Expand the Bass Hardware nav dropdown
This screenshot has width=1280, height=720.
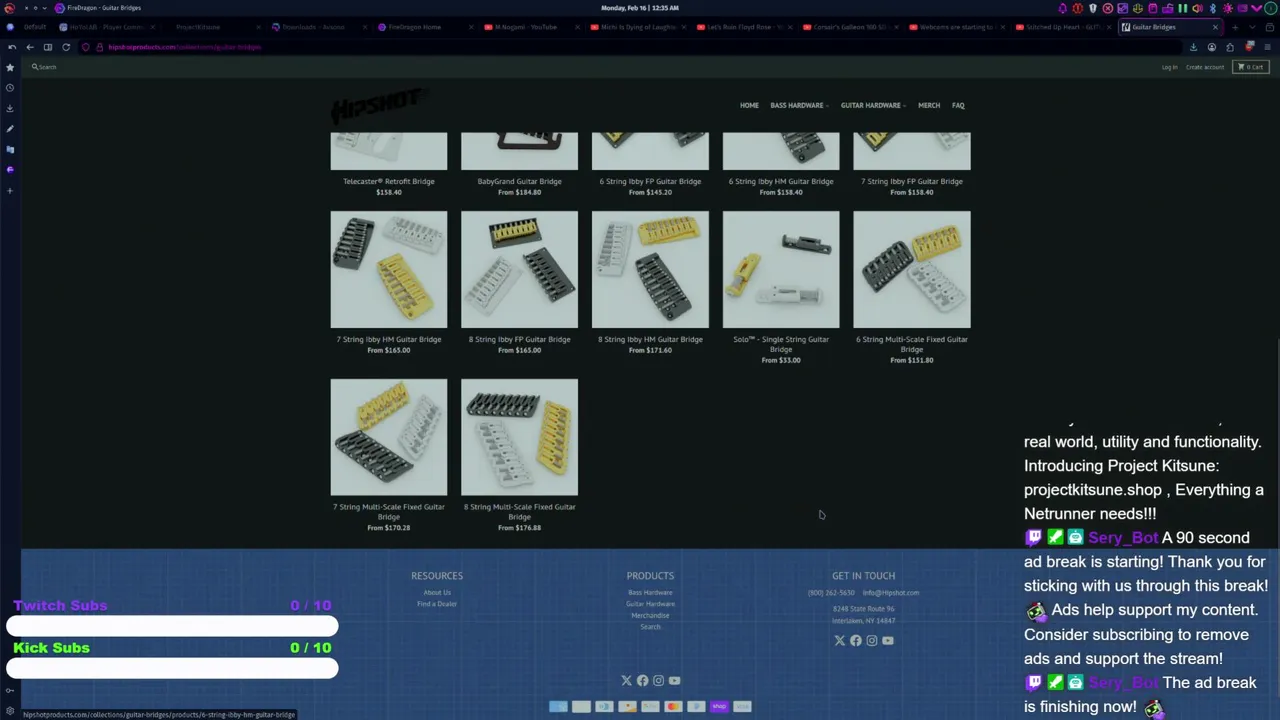(798, 105)
